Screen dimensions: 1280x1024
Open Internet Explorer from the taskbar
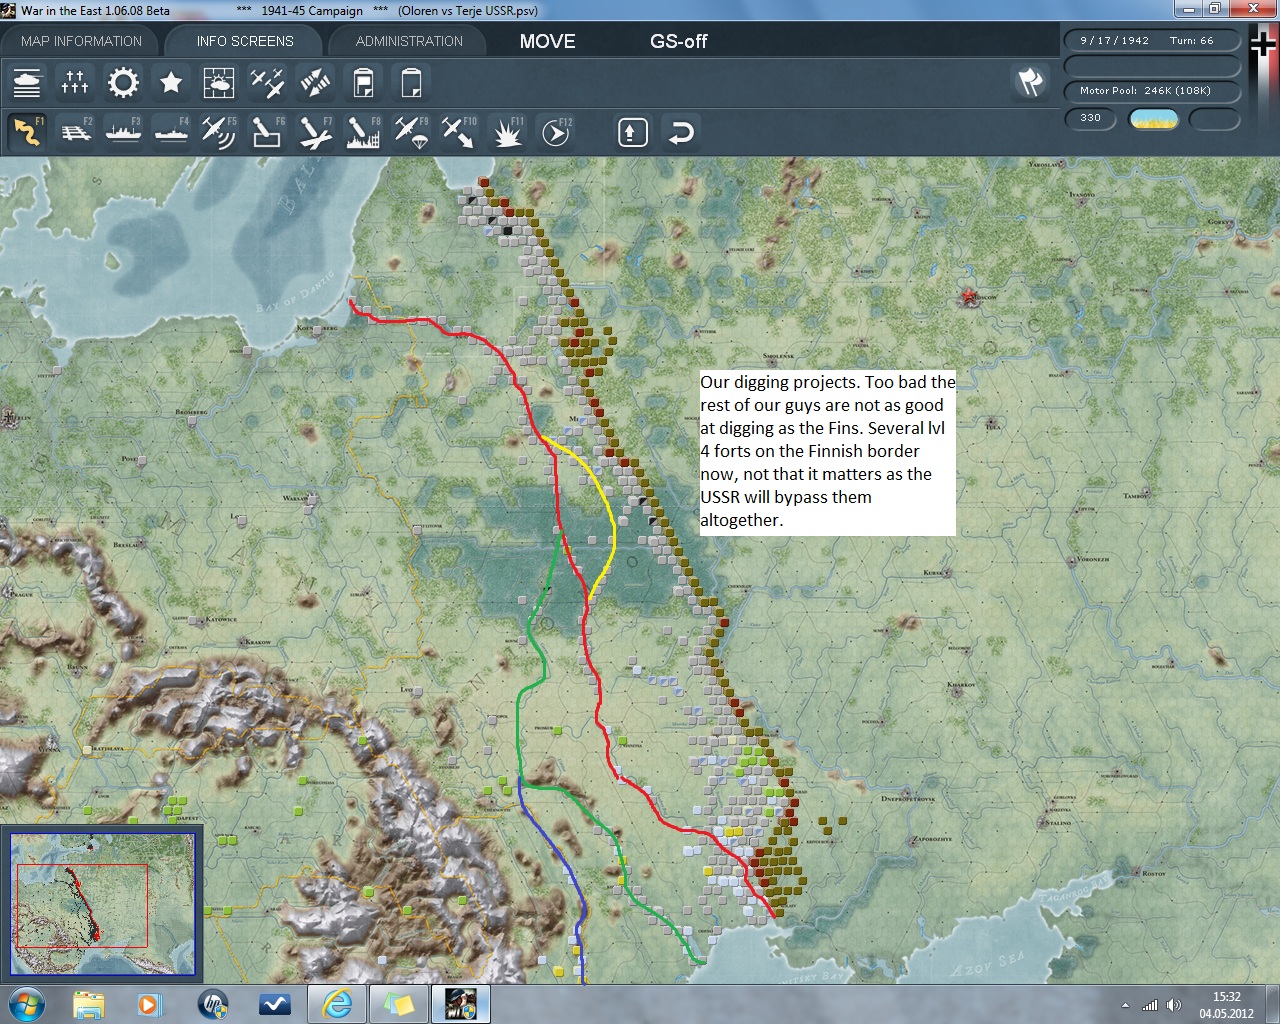click(x=337, y=1004)
